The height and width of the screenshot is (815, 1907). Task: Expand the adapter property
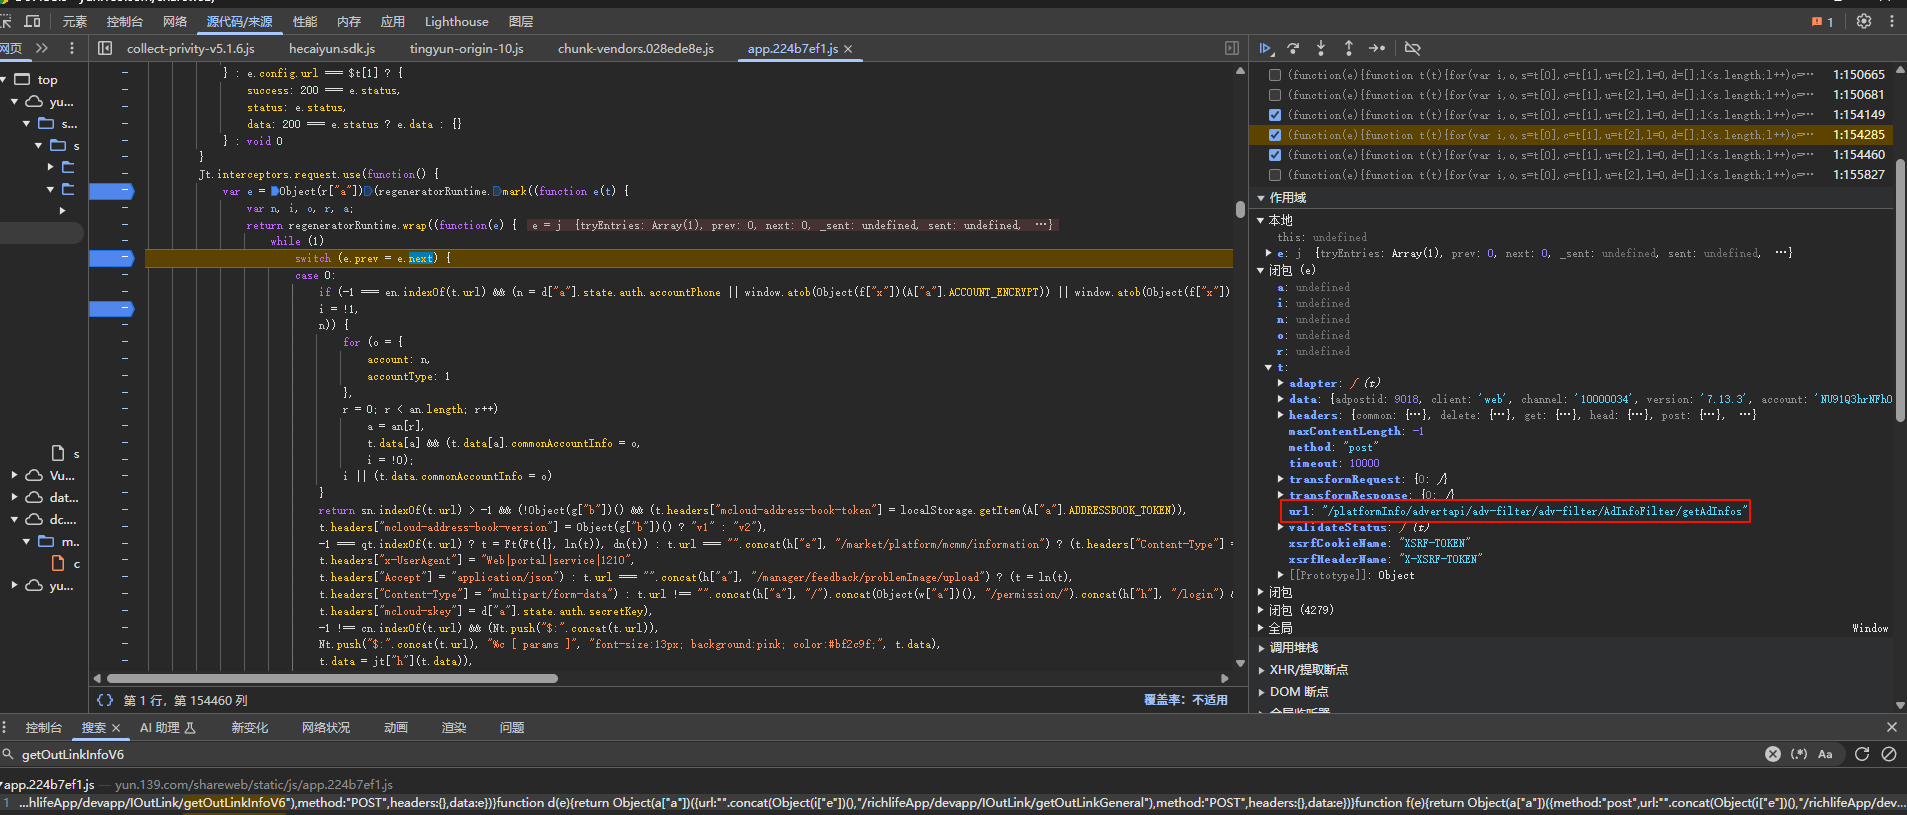pyautogui.click(x=1281, y=383)
